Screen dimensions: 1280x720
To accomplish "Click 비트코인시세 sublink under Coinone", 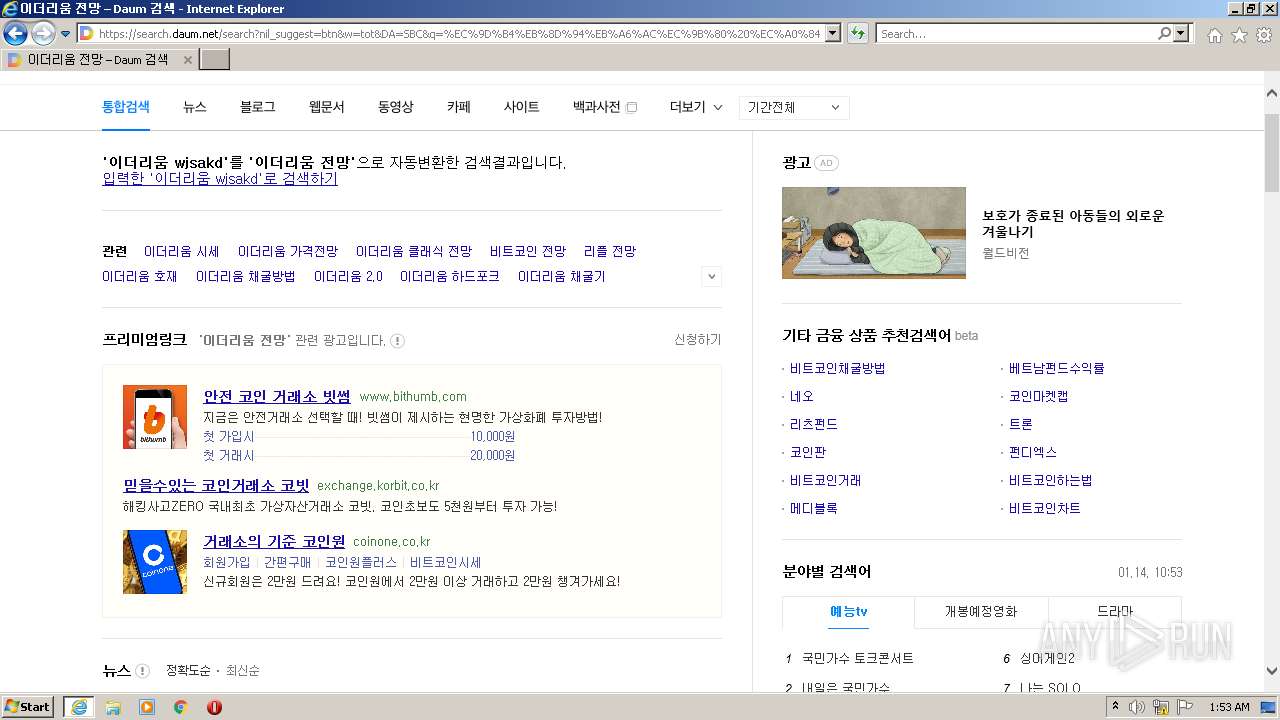I will tap(446, 562).
